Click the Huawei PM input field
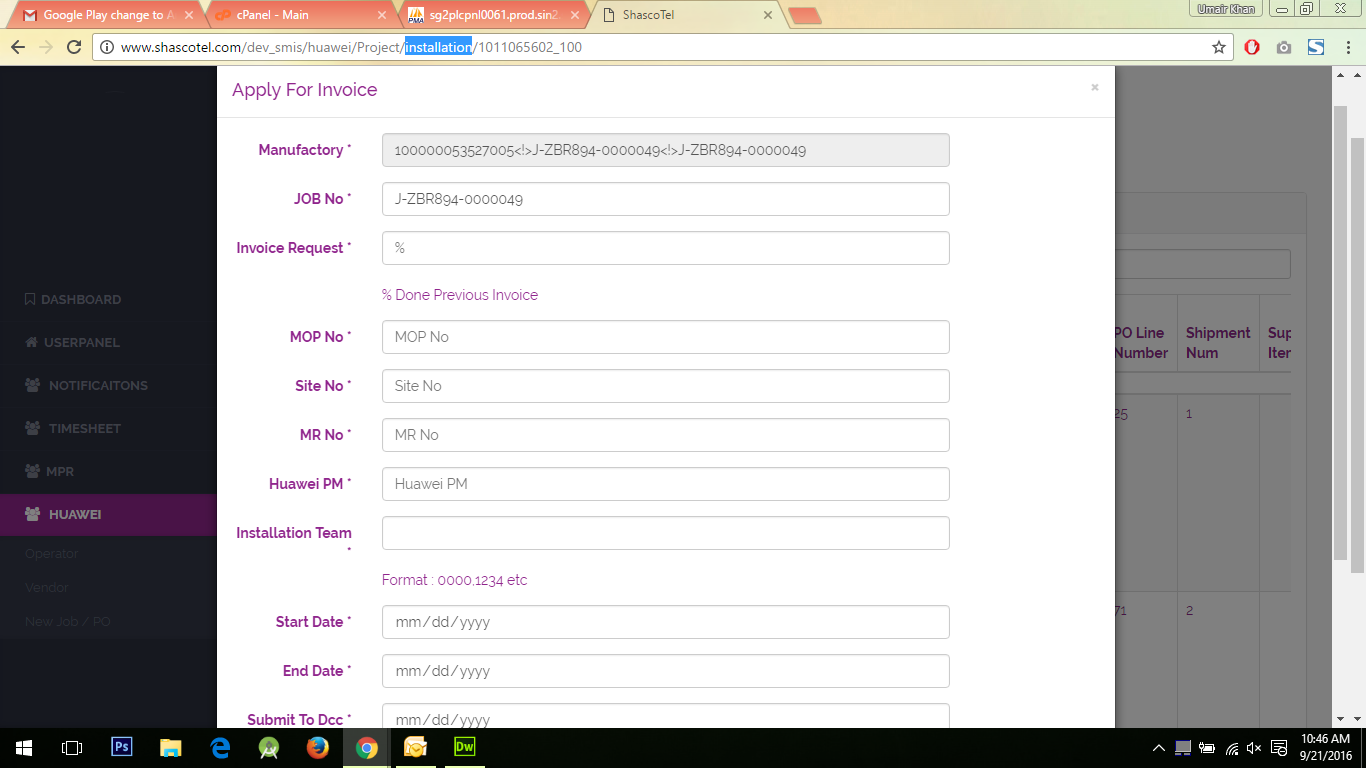The height and width of the screenshot is (768, 1366). point(665,484)
